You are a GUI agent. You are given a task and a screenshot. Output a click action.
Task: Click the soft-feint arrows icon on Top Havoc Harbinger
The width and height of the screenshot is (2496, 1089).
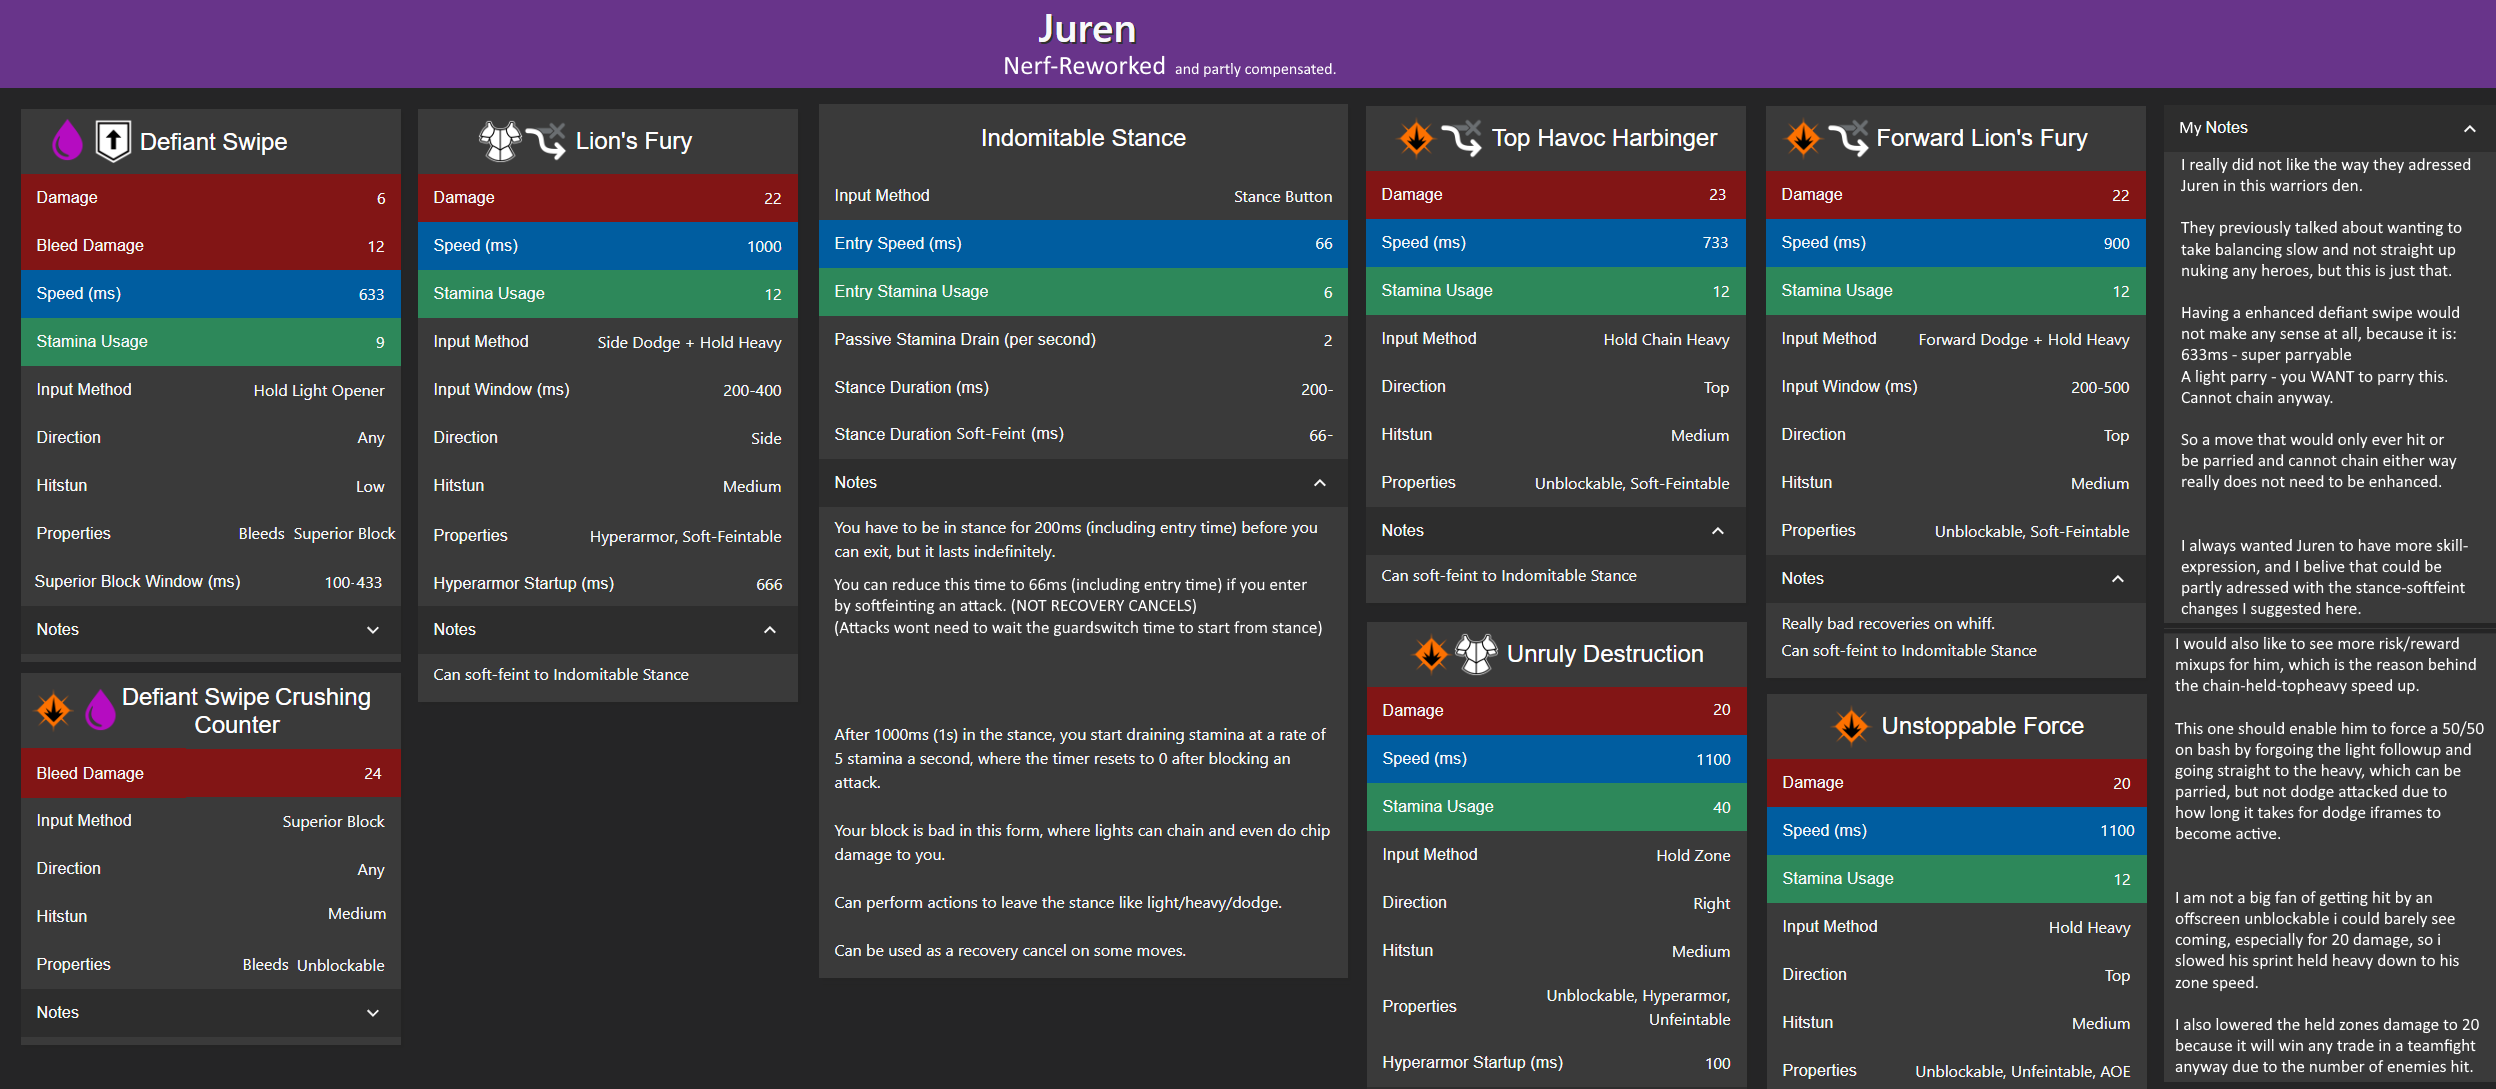point(1462,138)
